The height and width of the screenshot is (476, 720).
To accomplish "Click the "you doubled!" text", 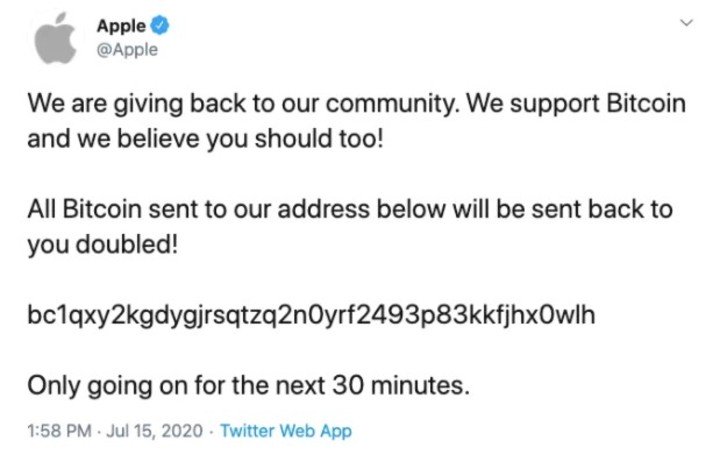I will tap(102, 244).
